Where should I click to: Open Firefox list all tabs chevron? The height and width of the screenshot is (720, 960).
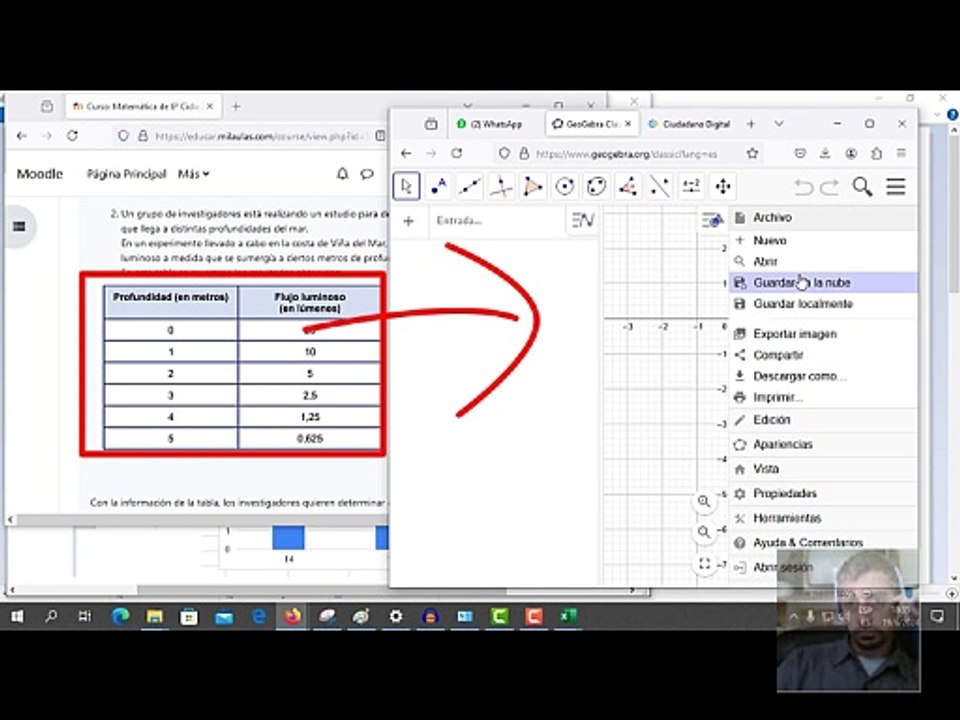[x=779, y=124]
